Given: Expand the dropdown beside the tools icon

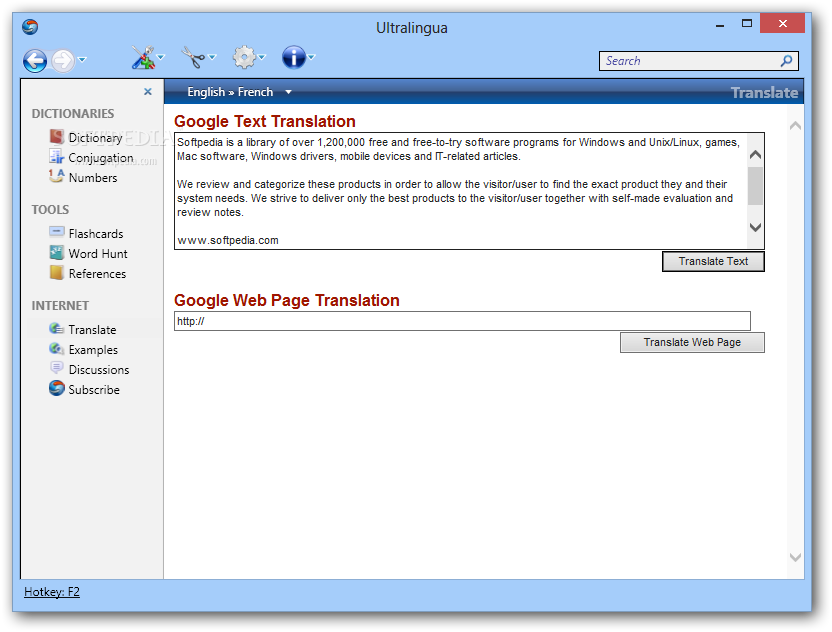Looking at the screenshot, I should coord(161,57).
